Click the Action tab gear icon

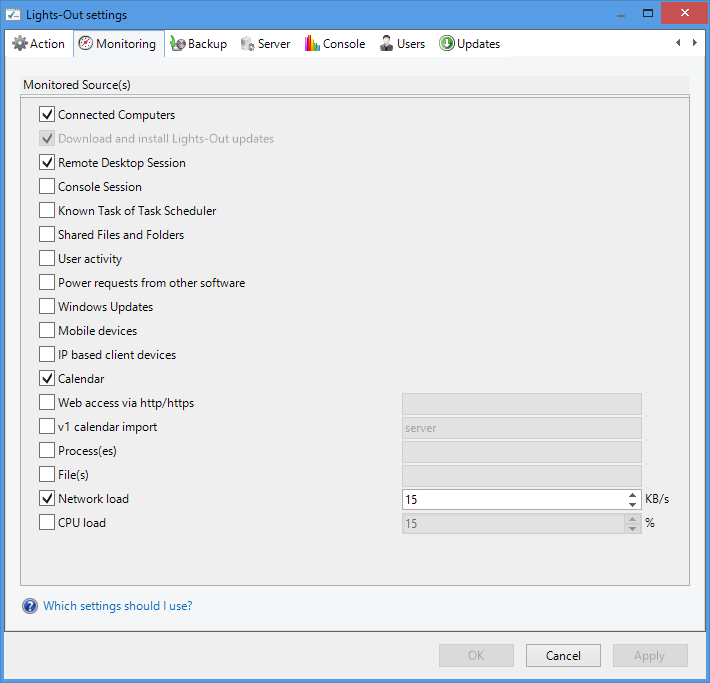pyautogui.click(x=19, y=44)
